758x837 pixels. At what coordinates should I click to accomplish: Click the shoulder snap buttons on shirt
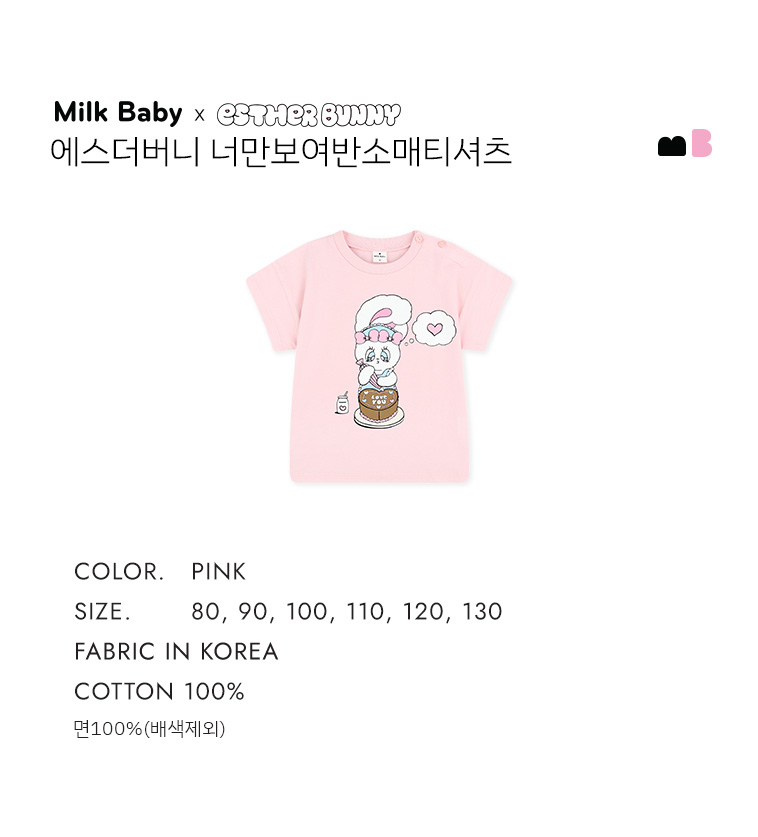430,240
